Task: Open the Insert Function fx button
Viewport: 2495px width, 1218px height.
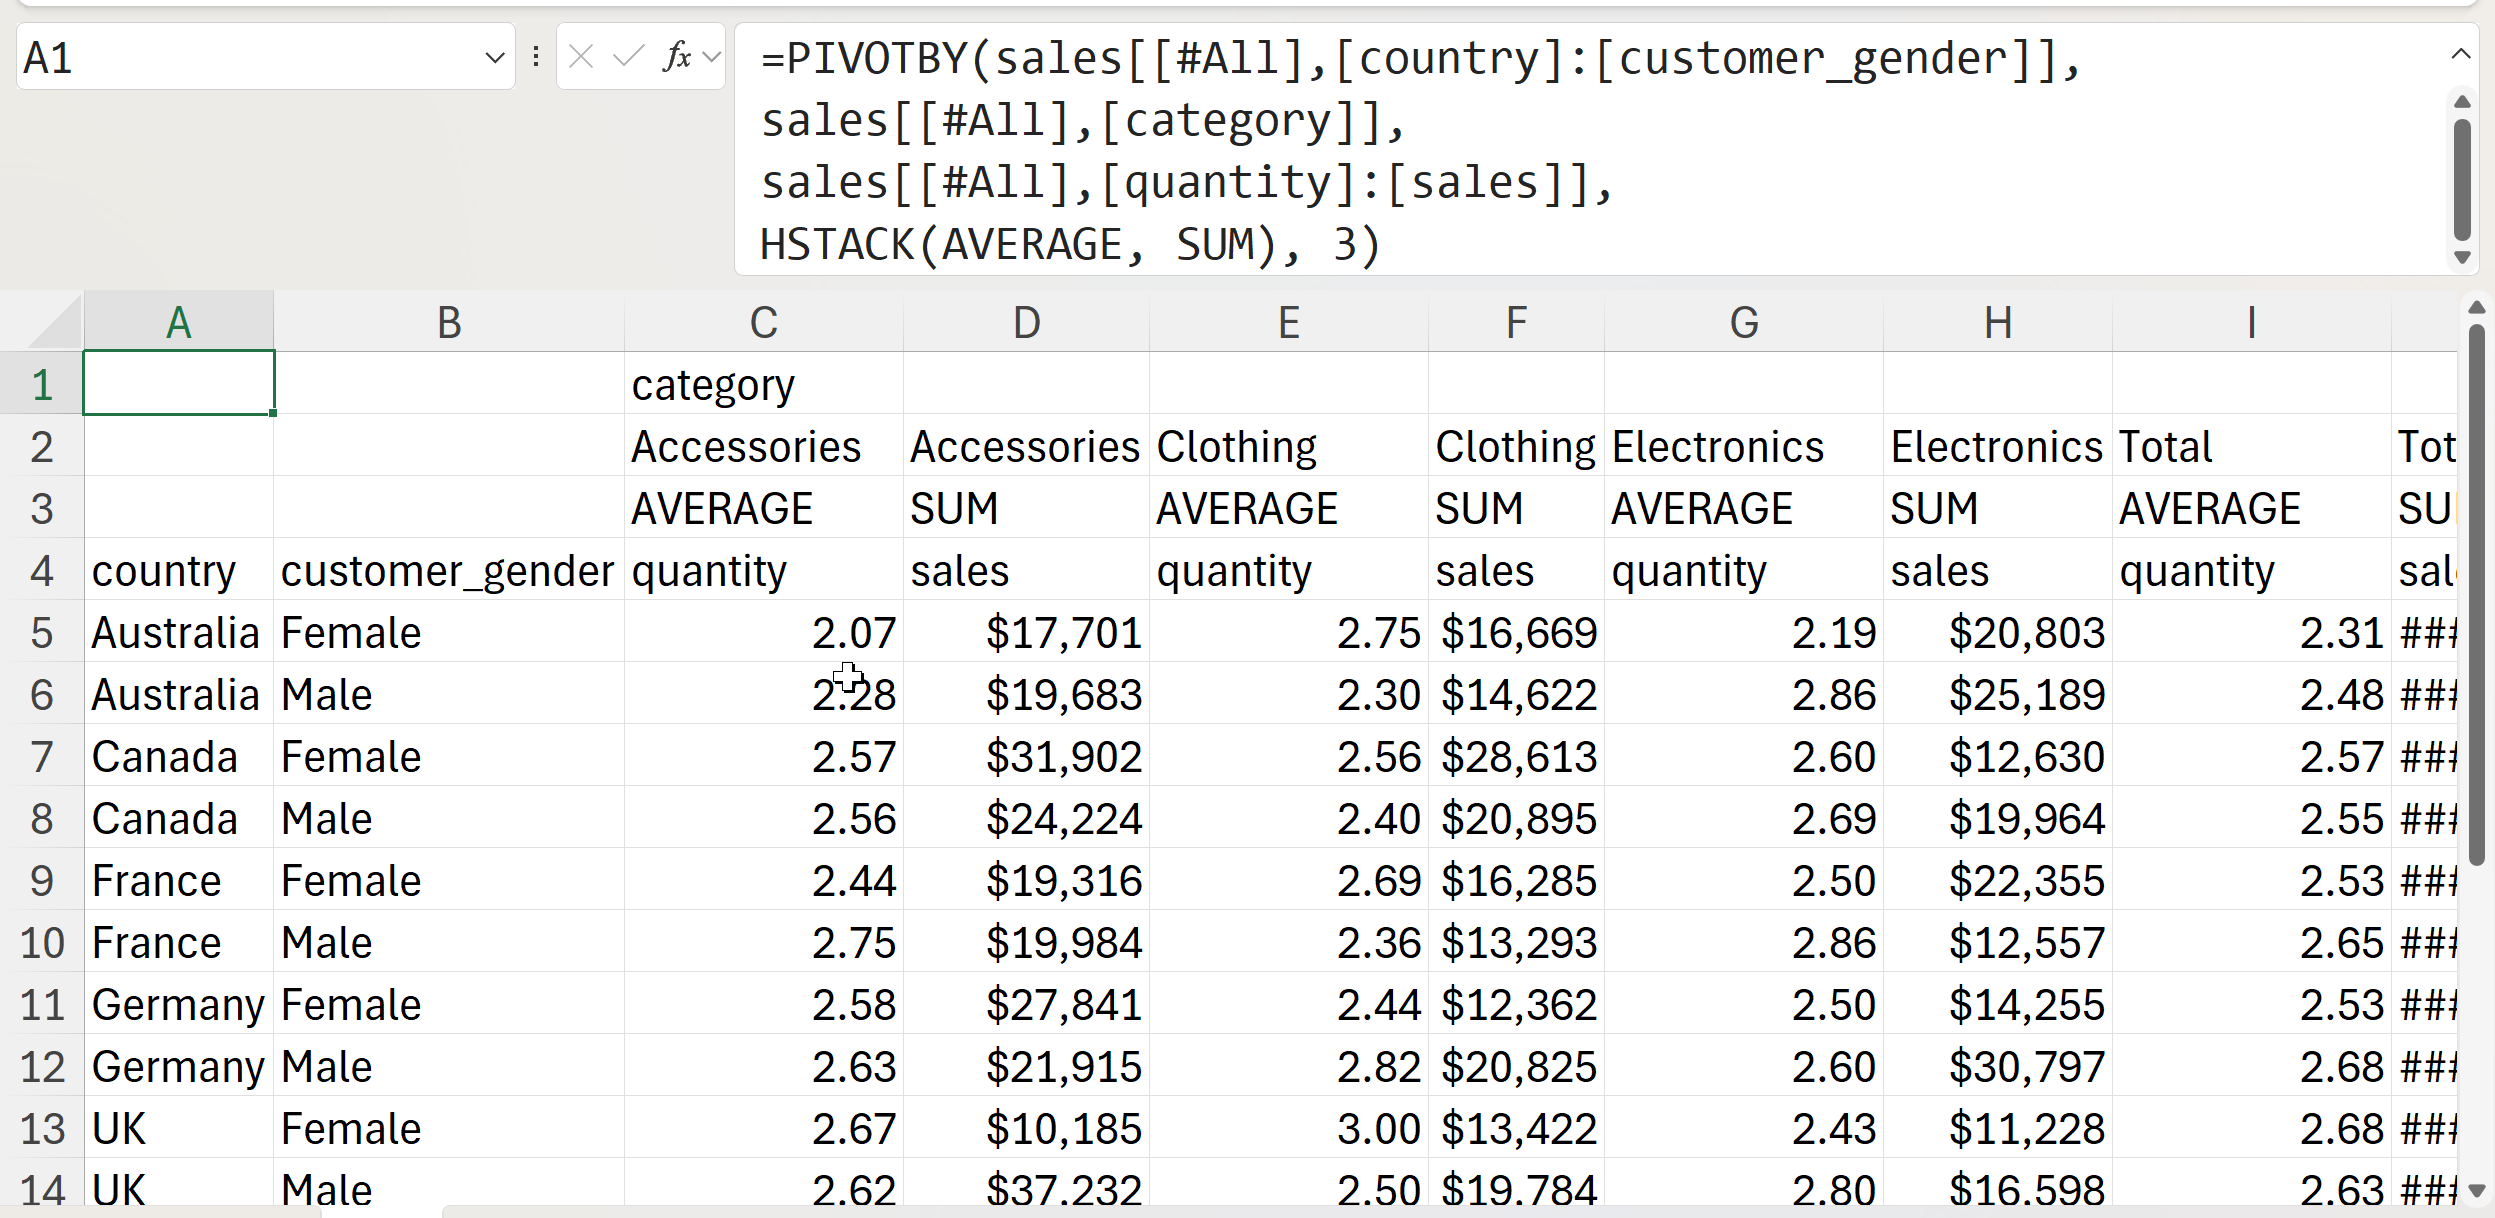Action: pyautogui.click(x=677, y=57)
